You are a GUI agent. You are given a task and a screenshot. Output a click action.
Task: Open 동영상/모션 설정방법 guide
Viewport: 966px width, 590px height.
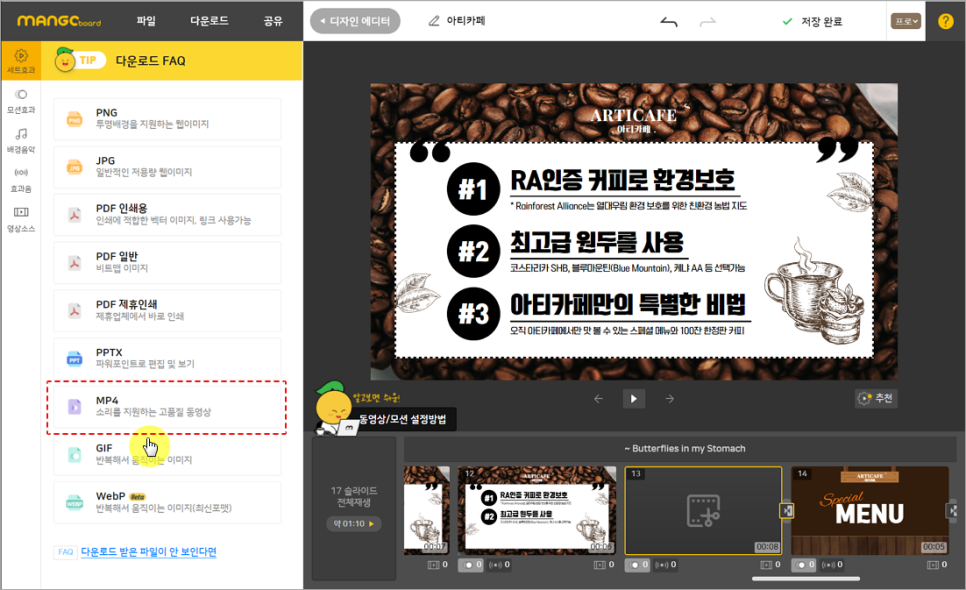coord(402,419)
